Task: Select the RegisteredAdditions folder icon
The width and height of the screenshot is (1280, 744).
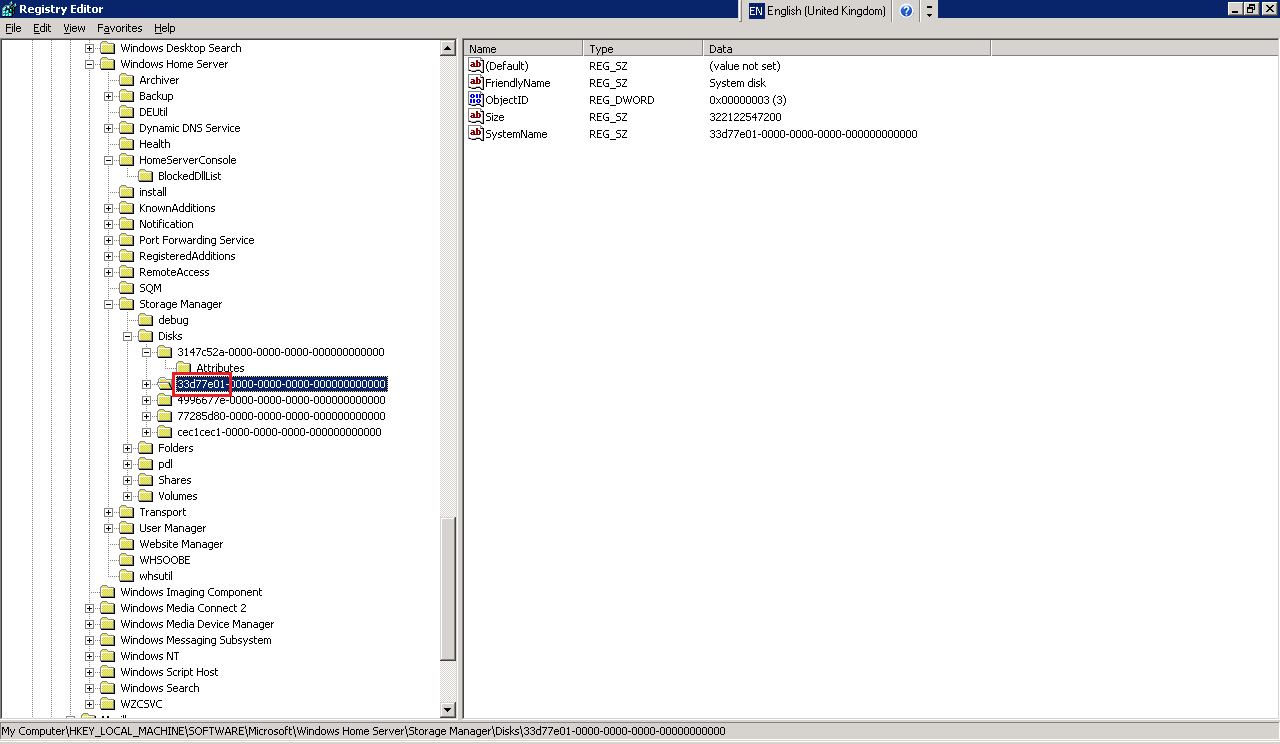Action: click(x=126, y=256)
